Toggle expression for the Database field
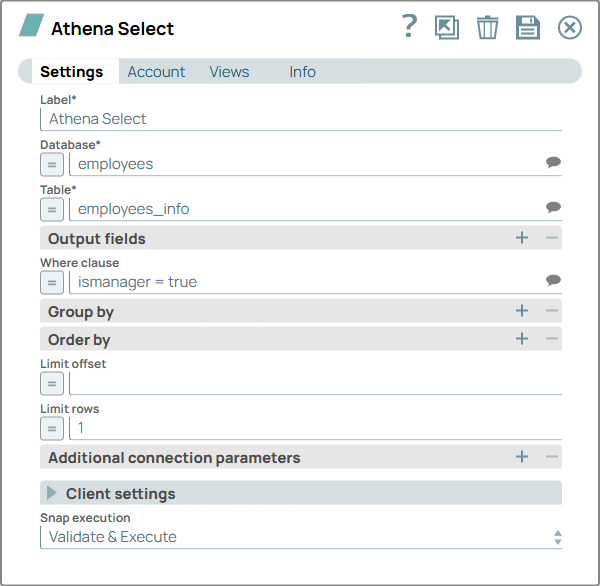 click(52, 165)
